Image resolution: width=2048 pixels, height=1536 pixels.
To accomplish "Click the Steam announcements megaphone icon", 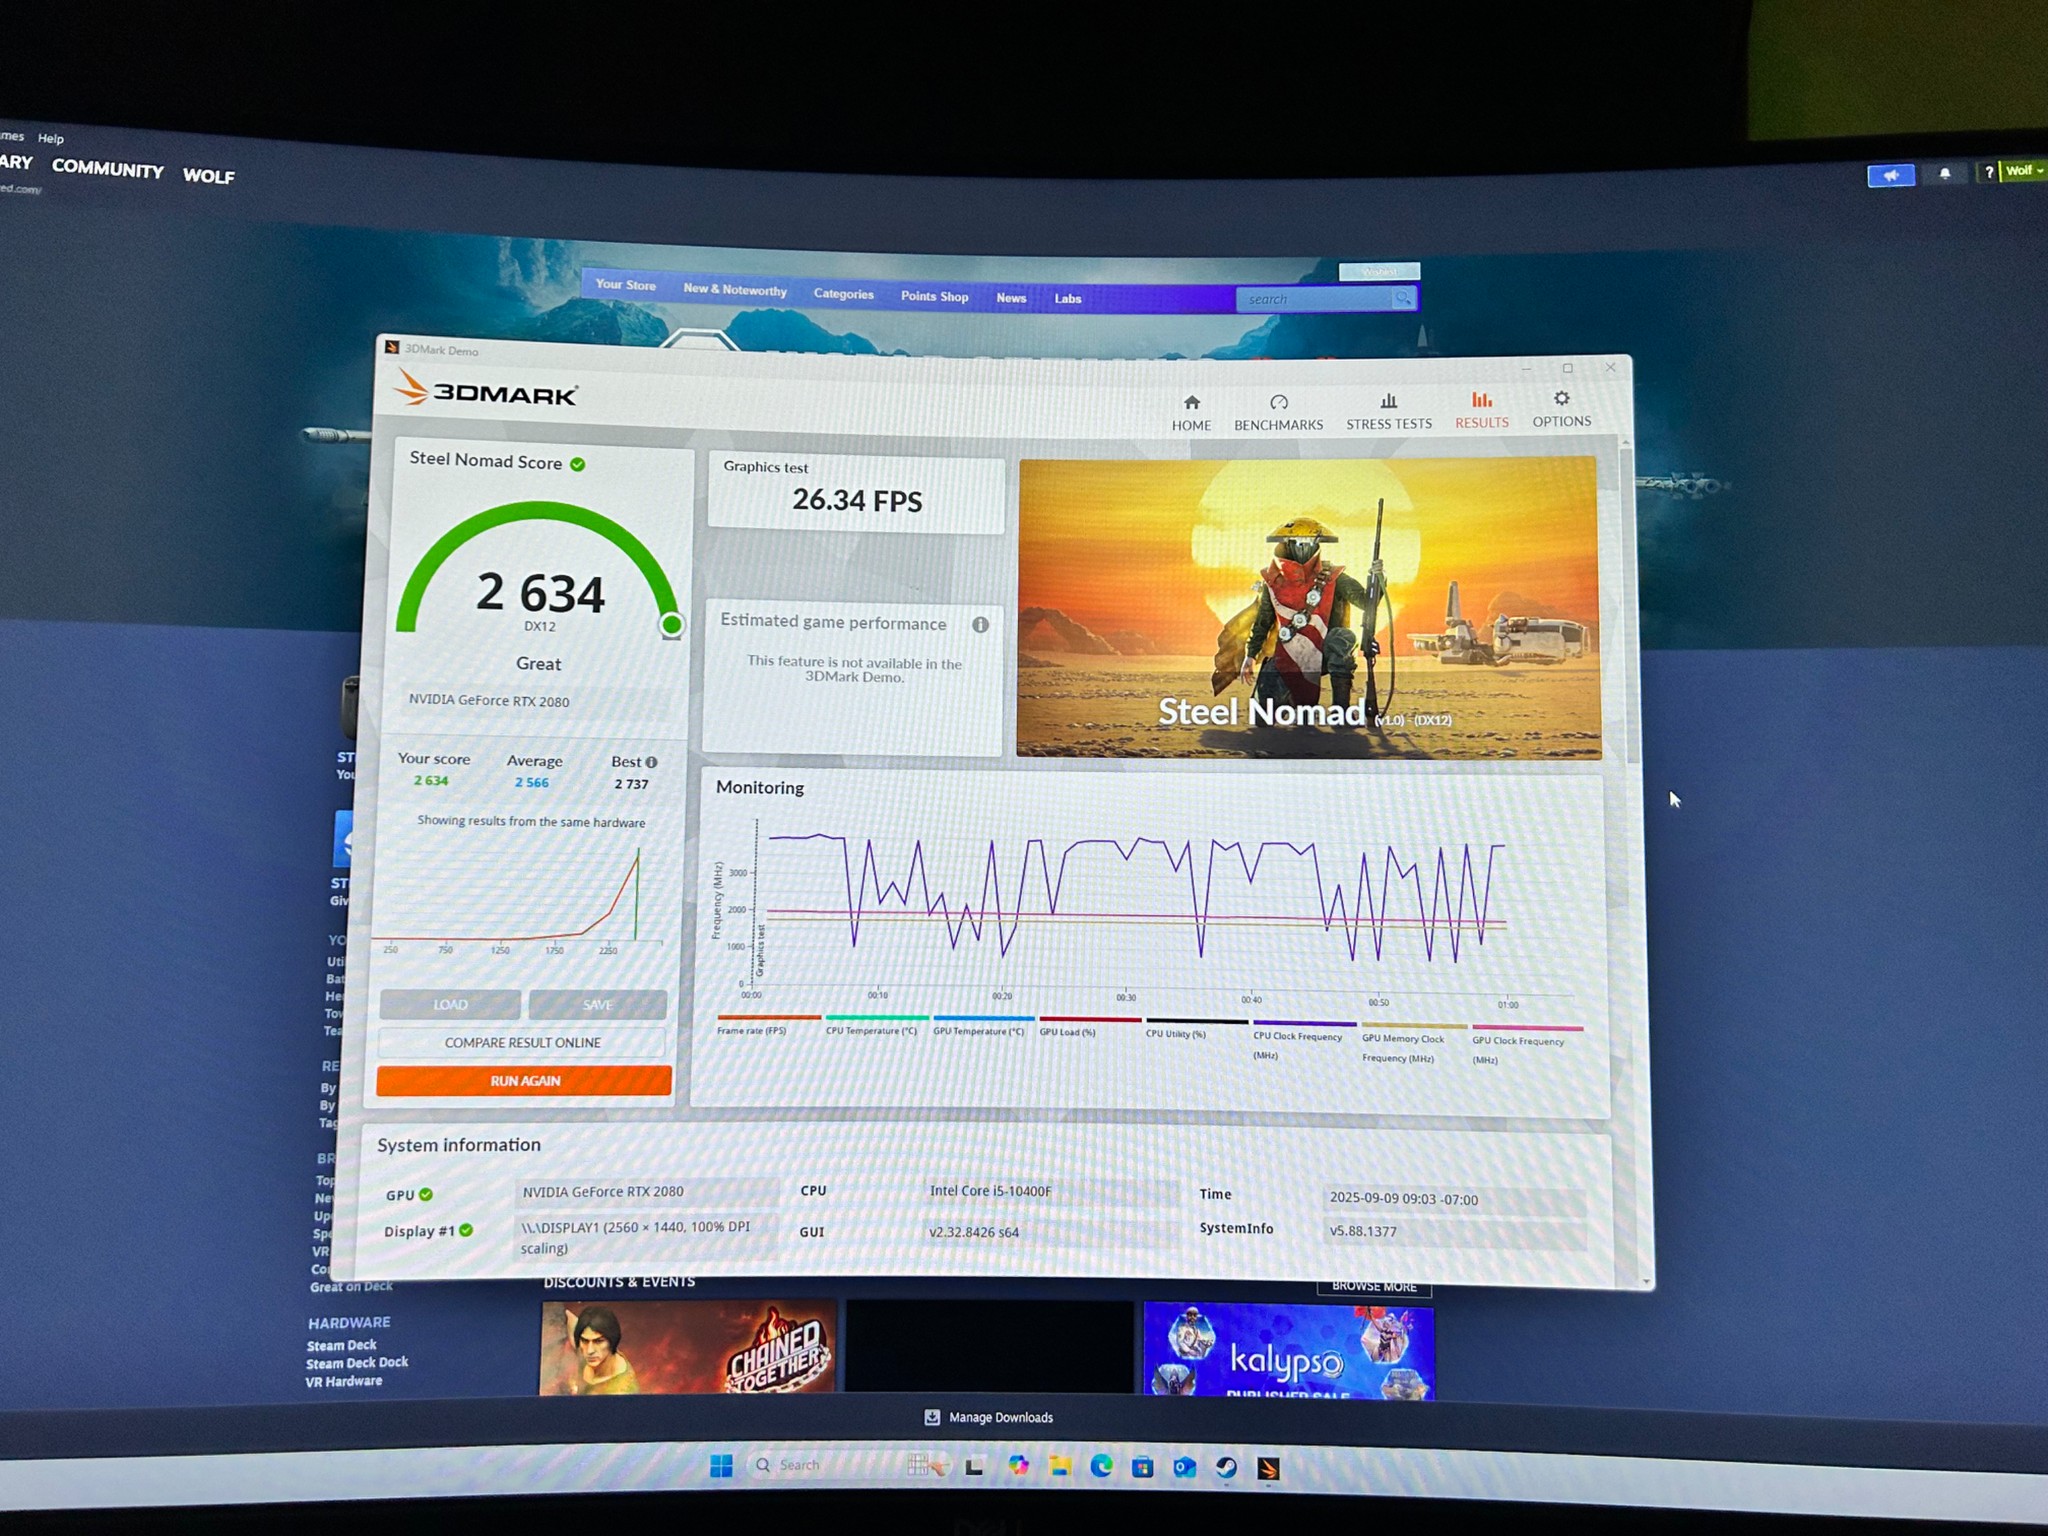I will [1891, 176].
